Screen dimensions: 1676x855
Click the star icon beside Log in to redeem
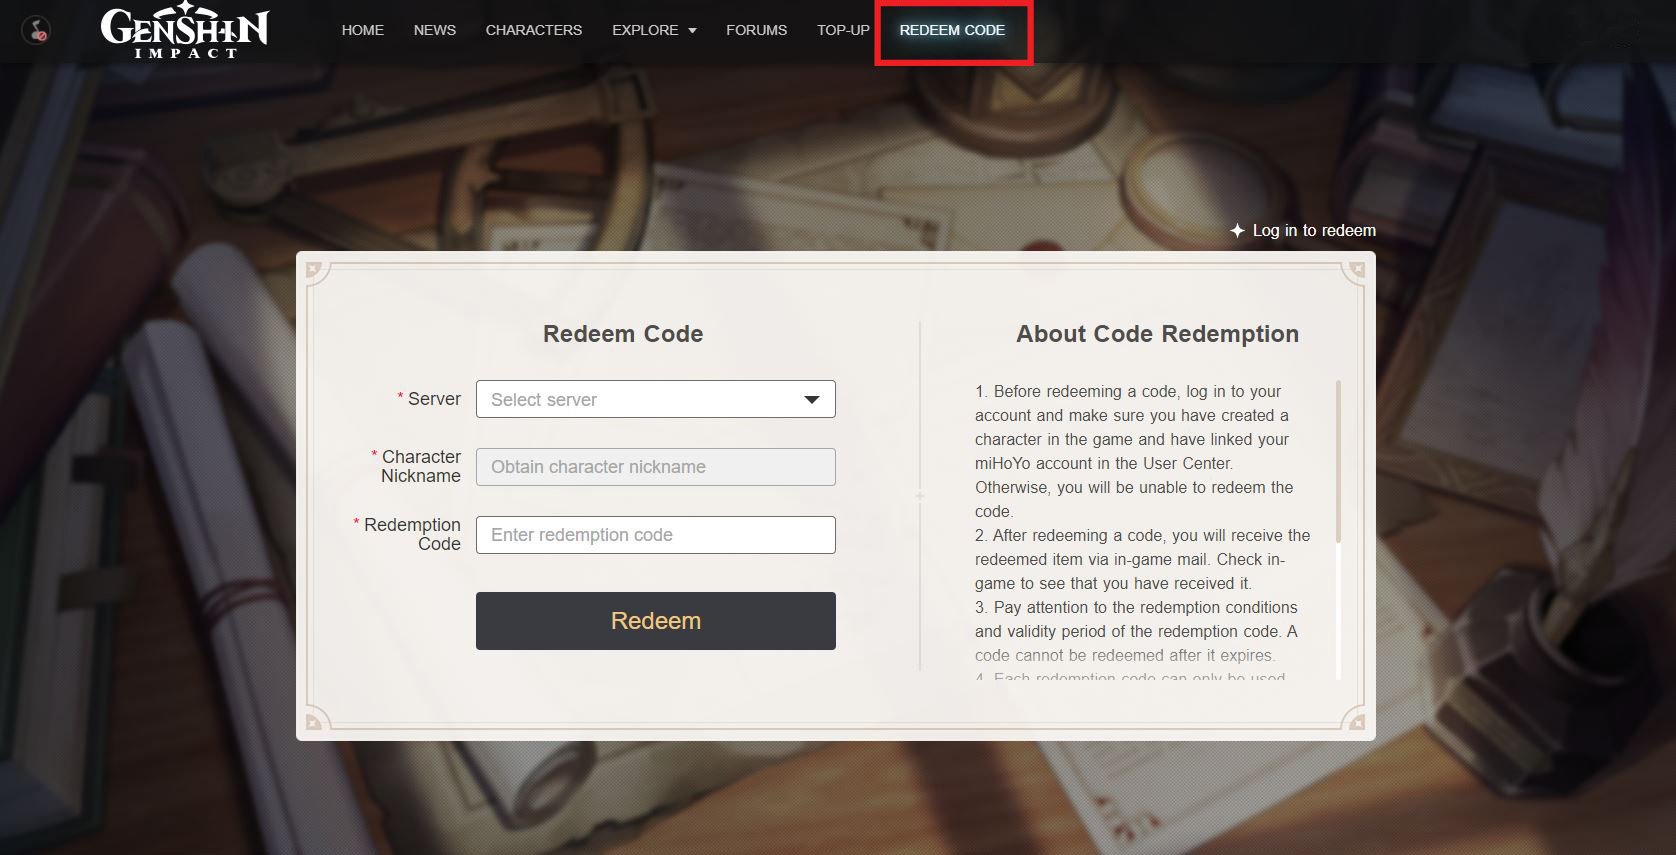click(x=1237, y=230)
